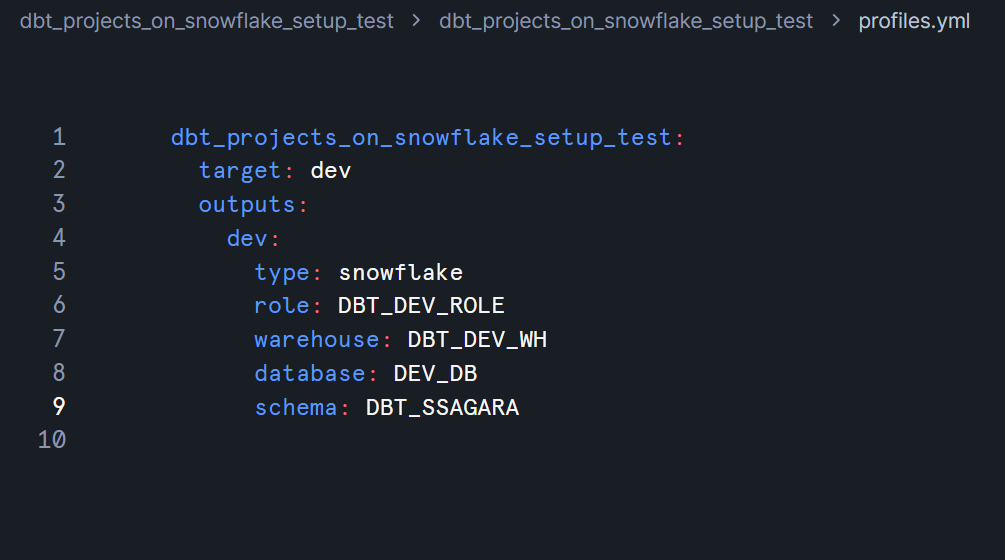Screen dimensions: 1005x560
Task: Open the profiles.yml breadcrumb item
Action: coord(914,21)
